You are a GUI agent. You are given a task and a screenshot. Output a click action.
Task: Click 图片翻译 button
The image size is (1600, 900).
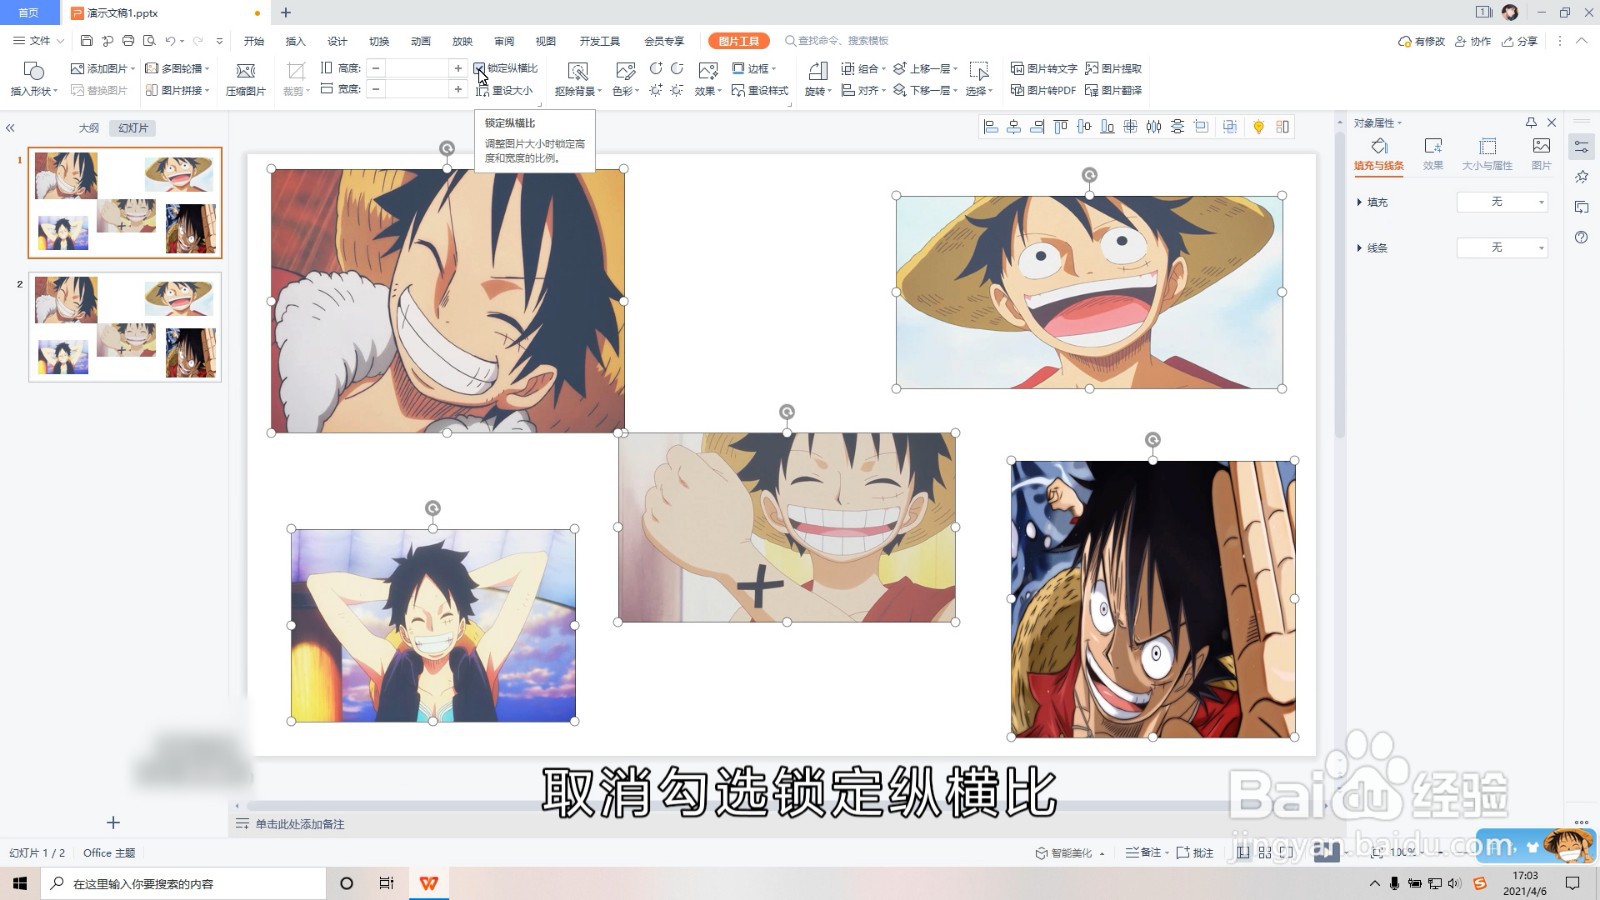[x=1114, y=90]
